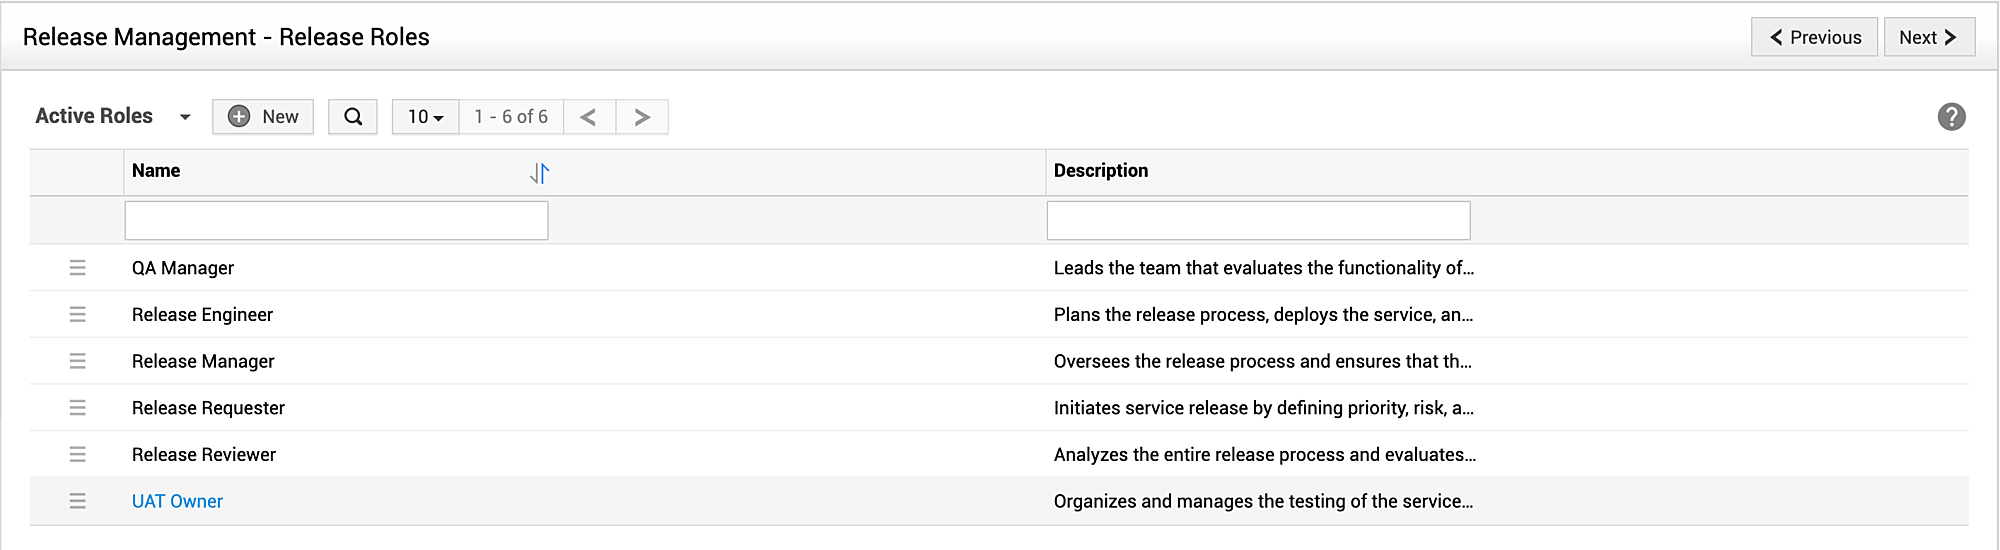Viewport: 2000px width, 550px height.
Task: Open the UAT Owner role link
Action: pyautogui.click(x=177, y=501)
